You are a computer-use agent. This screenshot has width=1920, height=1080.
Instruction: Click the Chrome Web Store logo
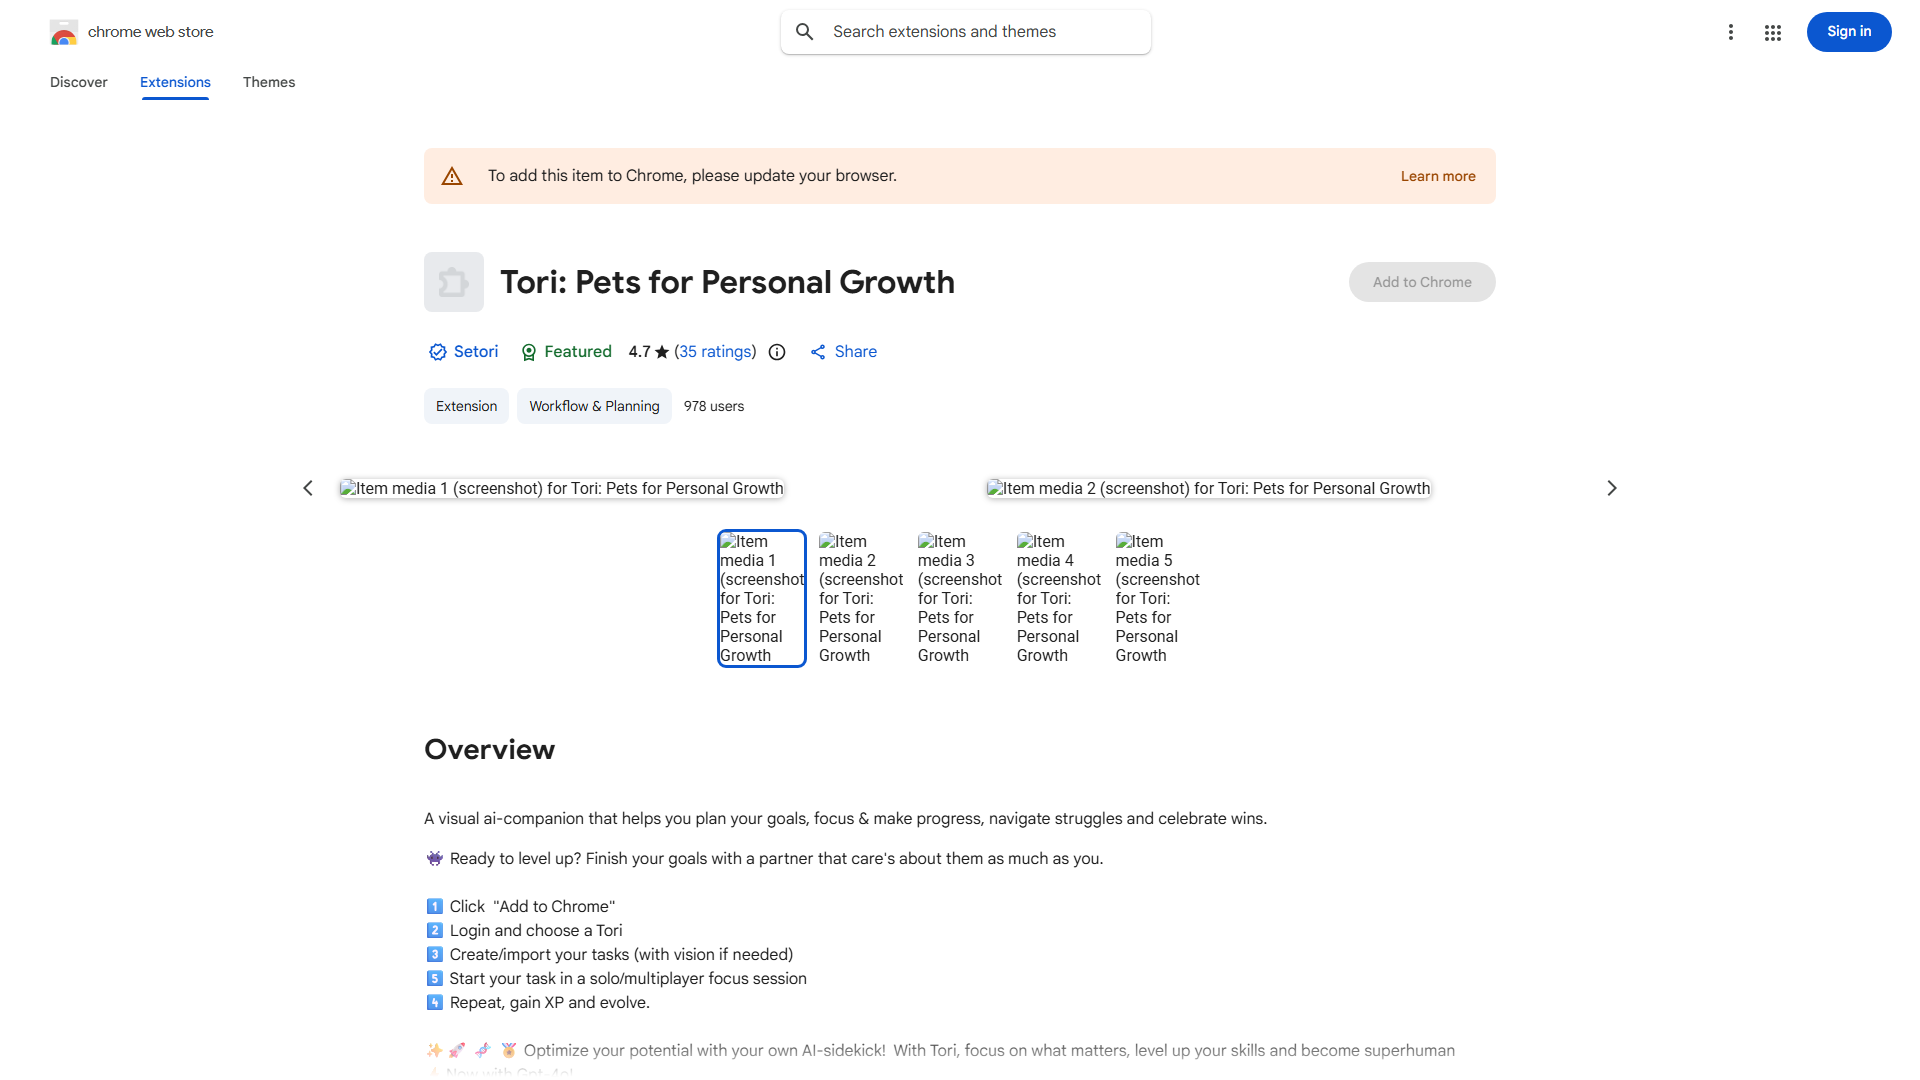click(64, 32)
